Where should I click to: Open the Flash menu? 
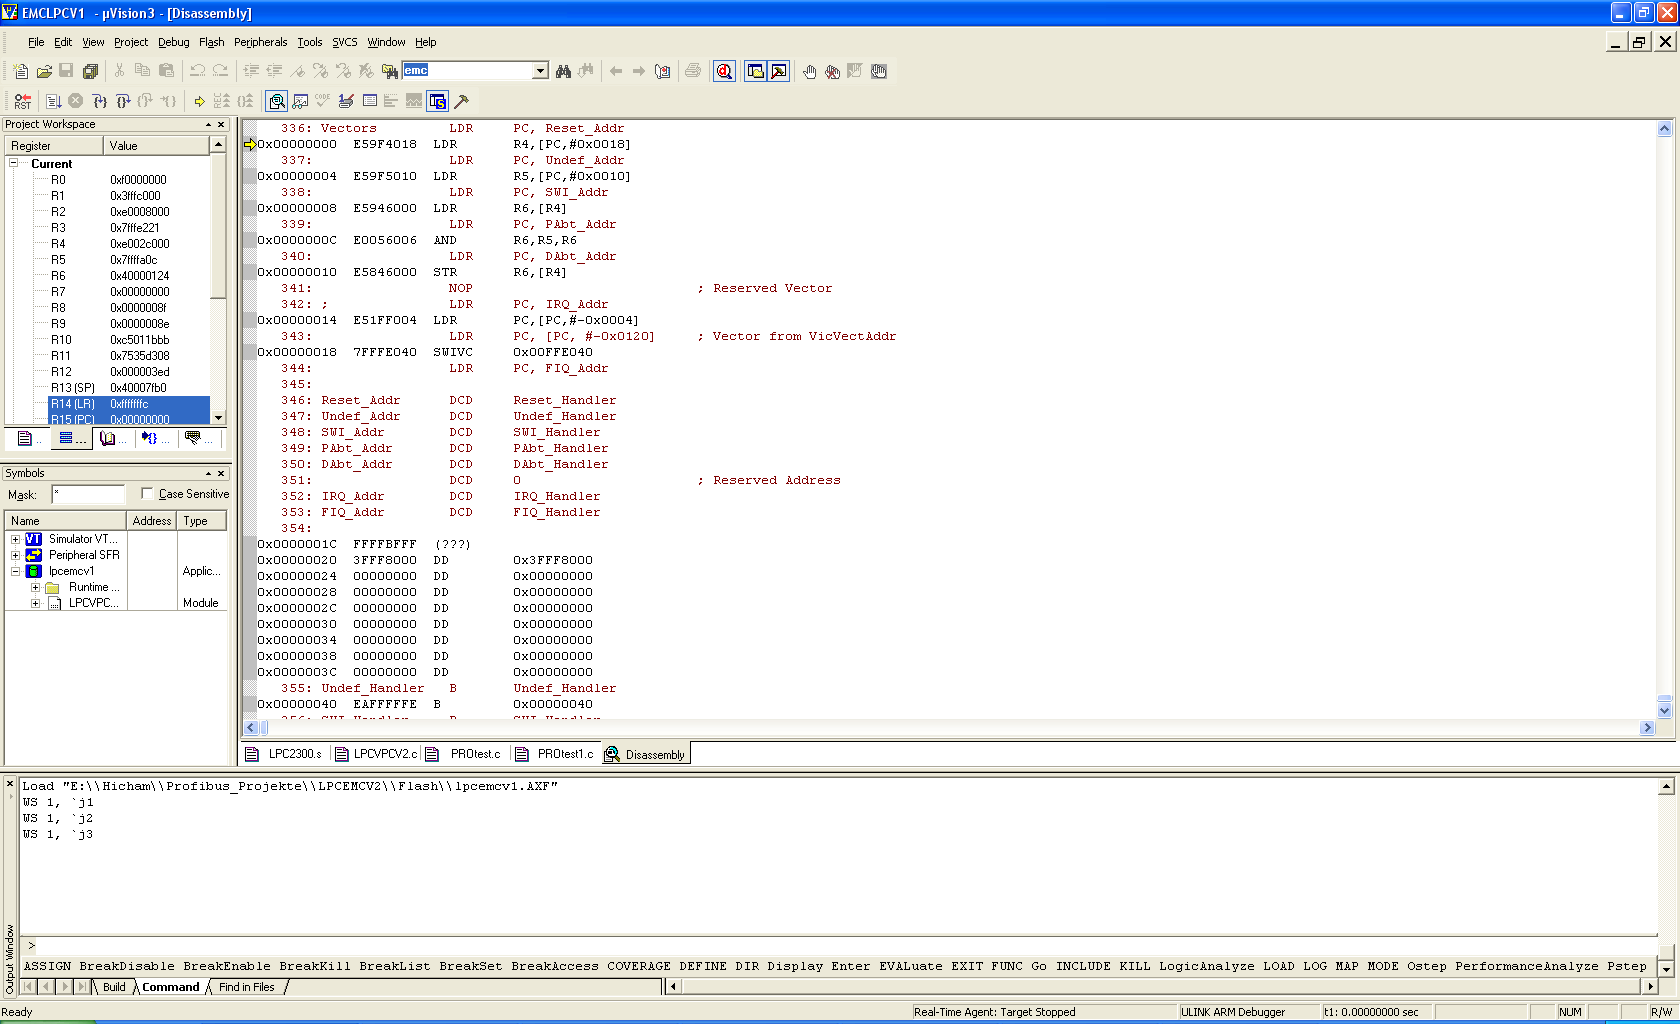click(x=211, y=42)
